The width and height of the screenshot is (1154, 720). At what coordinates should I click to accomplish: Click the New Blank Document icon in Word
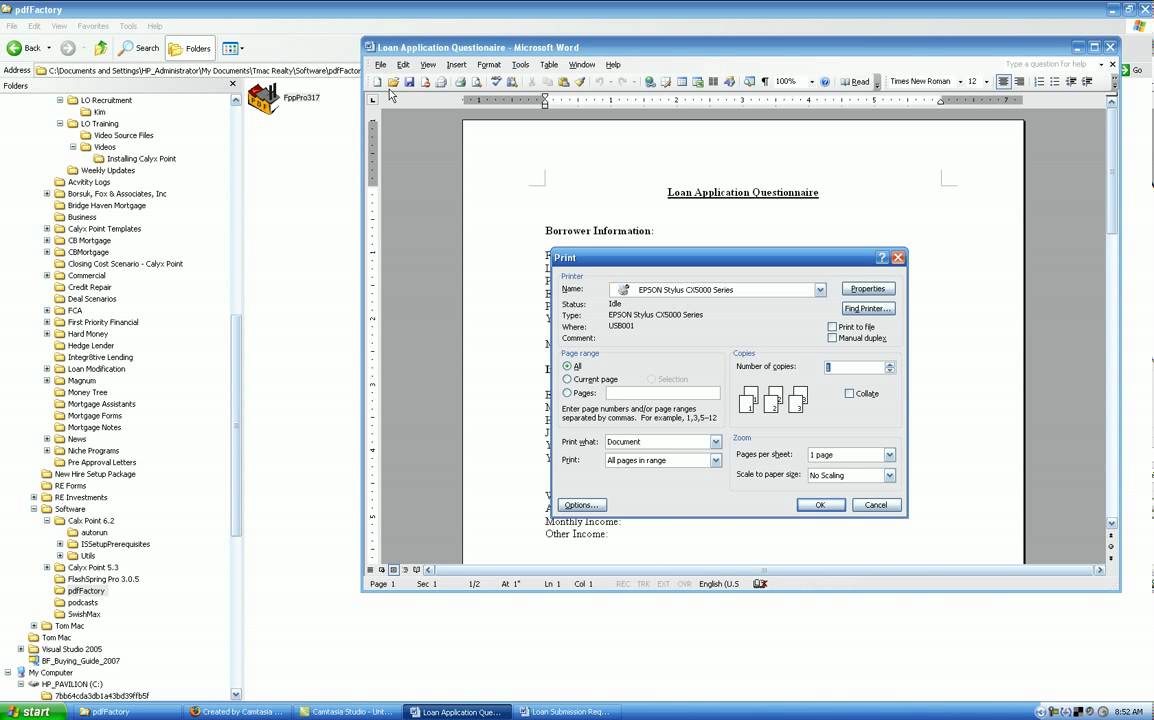[377, 82]
